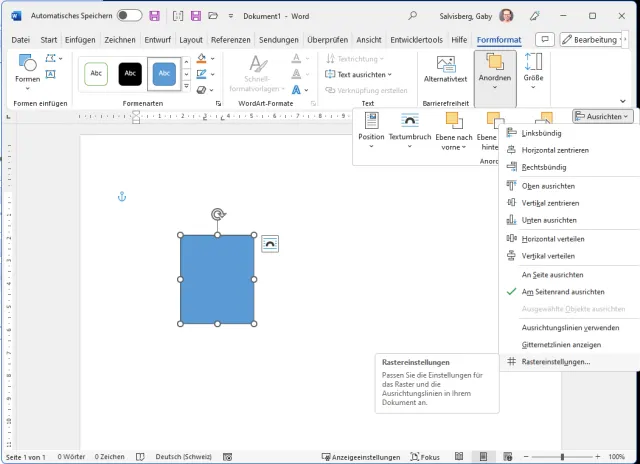Choose Vertikal zentrieren from the menu

(549, 203)
